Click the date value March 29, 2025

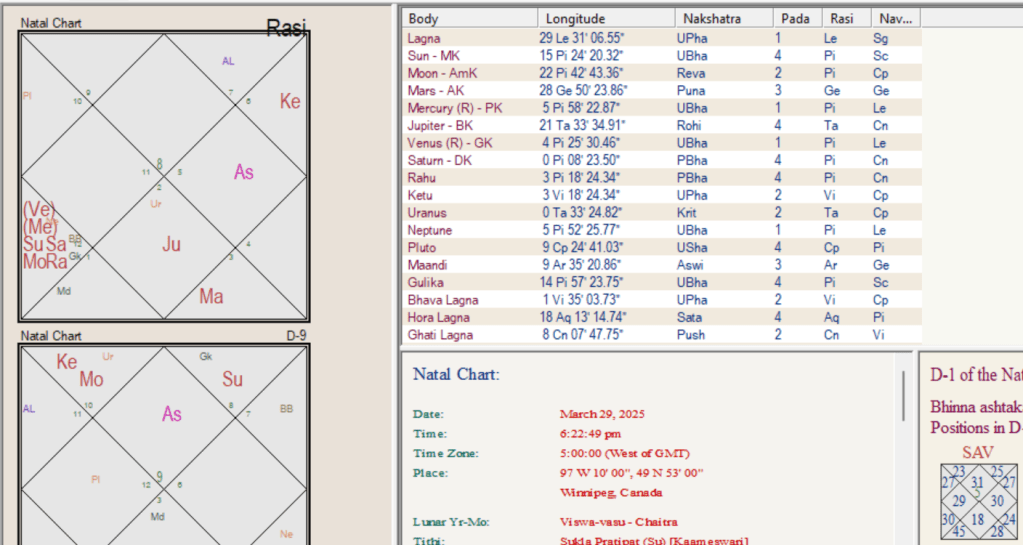(602, 413)
